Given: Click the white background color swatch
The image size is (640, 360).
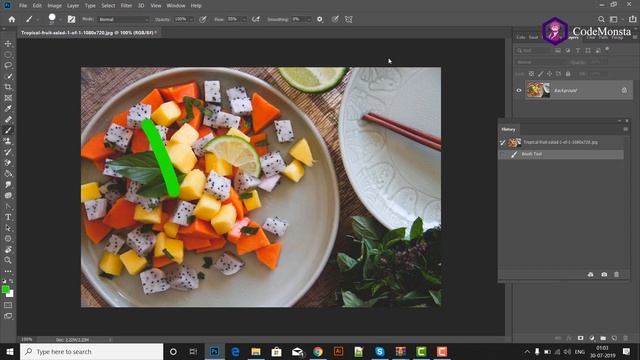Looking at the screenshot, I should click(x=11, y=294).
